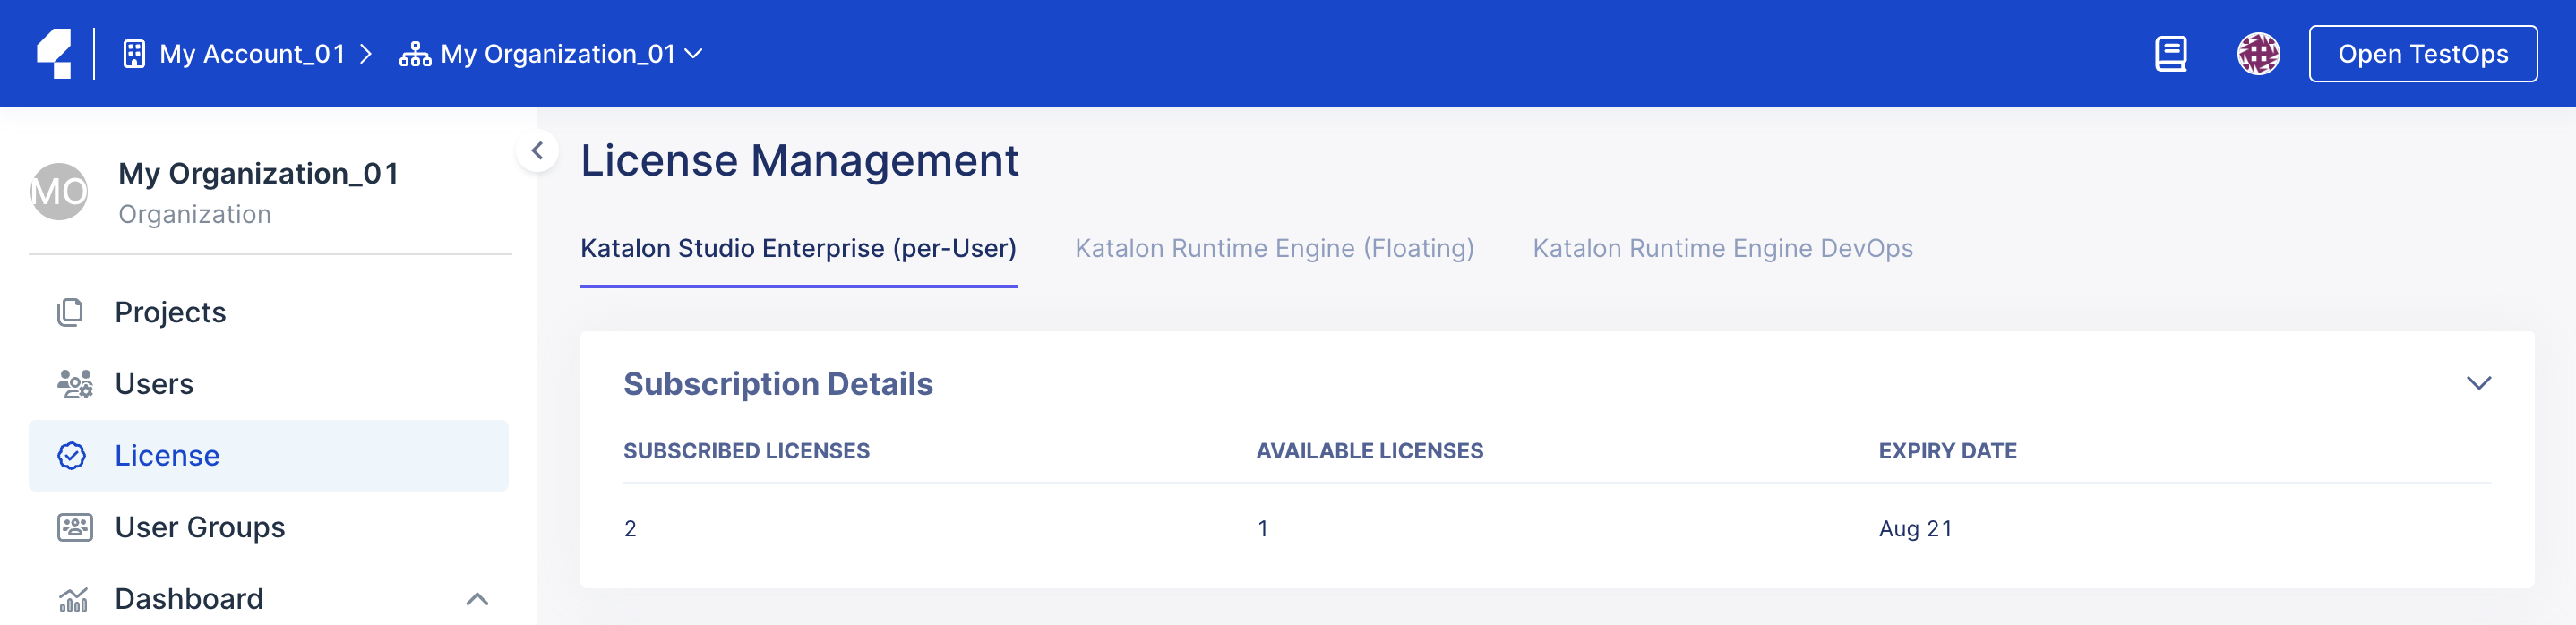Screen dimensions: 2576x625
Task: Select the Katalon Studio Enterprise (per-User) tab
Action: (799, 248)
